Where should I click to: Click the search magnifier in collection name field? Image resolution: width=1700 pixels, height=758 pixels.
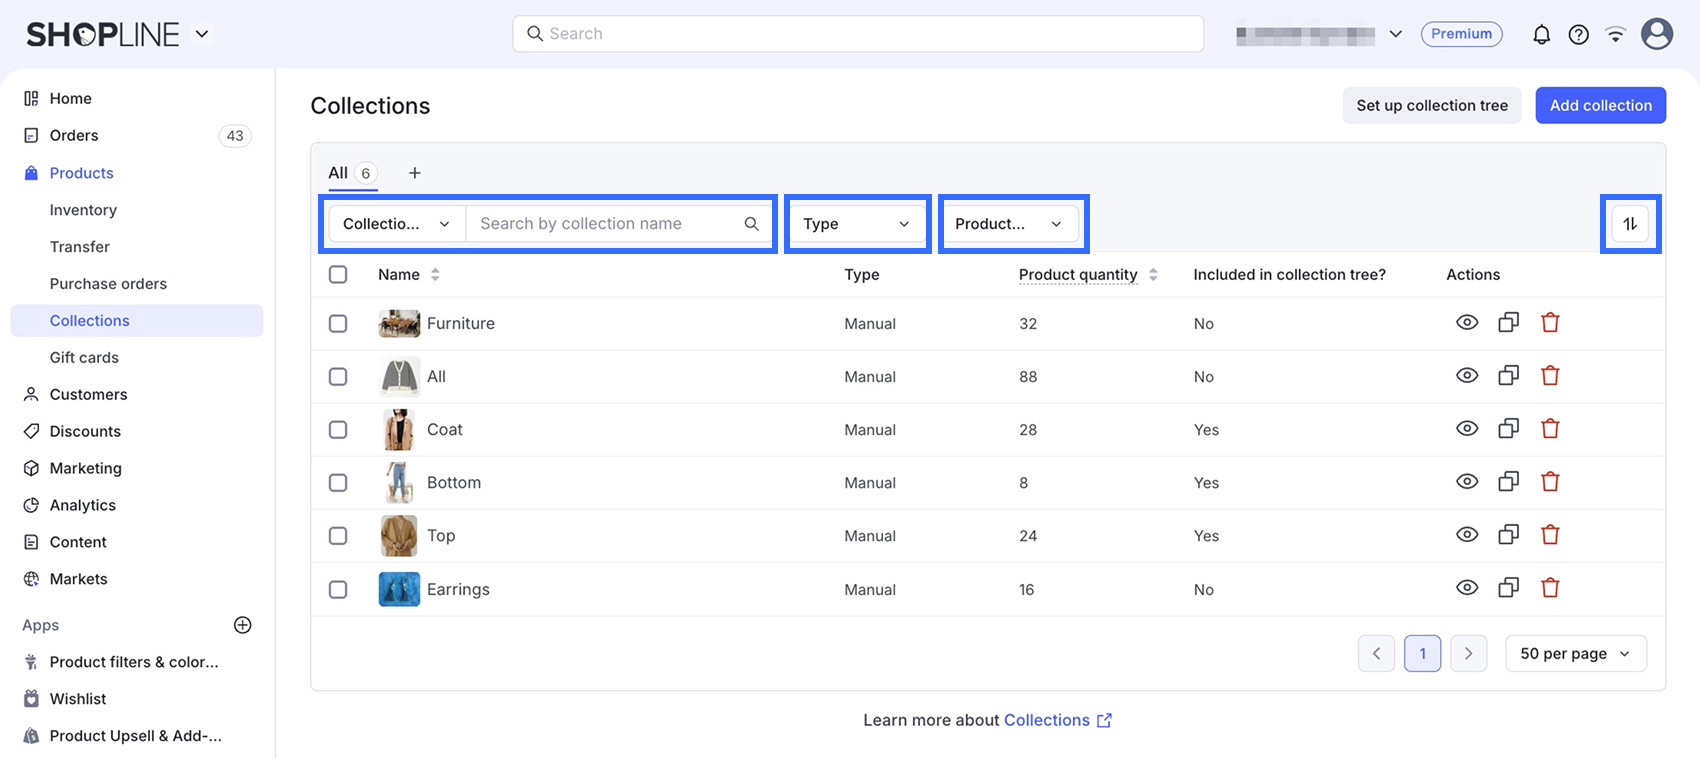752,224
